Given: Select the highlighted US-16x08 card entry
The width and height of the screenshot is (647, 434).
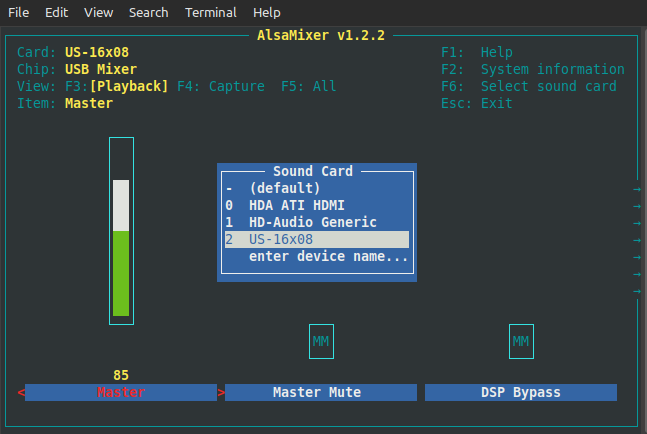Looking at the screenshot, I should 317,239.
